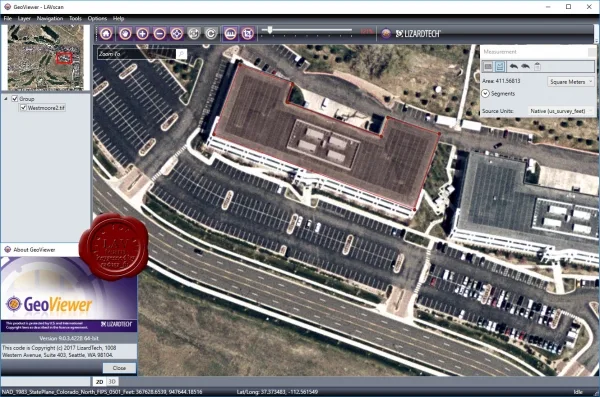Select distance measurement mode icon

[x=488, y=67]
